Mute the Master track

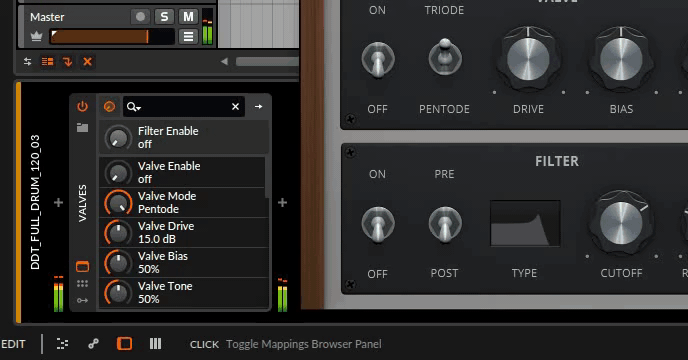[x=188, y=17]
